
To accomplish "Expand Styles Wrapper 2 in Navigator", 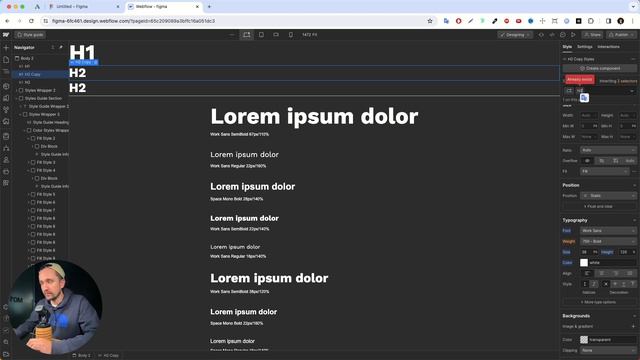I will 17,90.
